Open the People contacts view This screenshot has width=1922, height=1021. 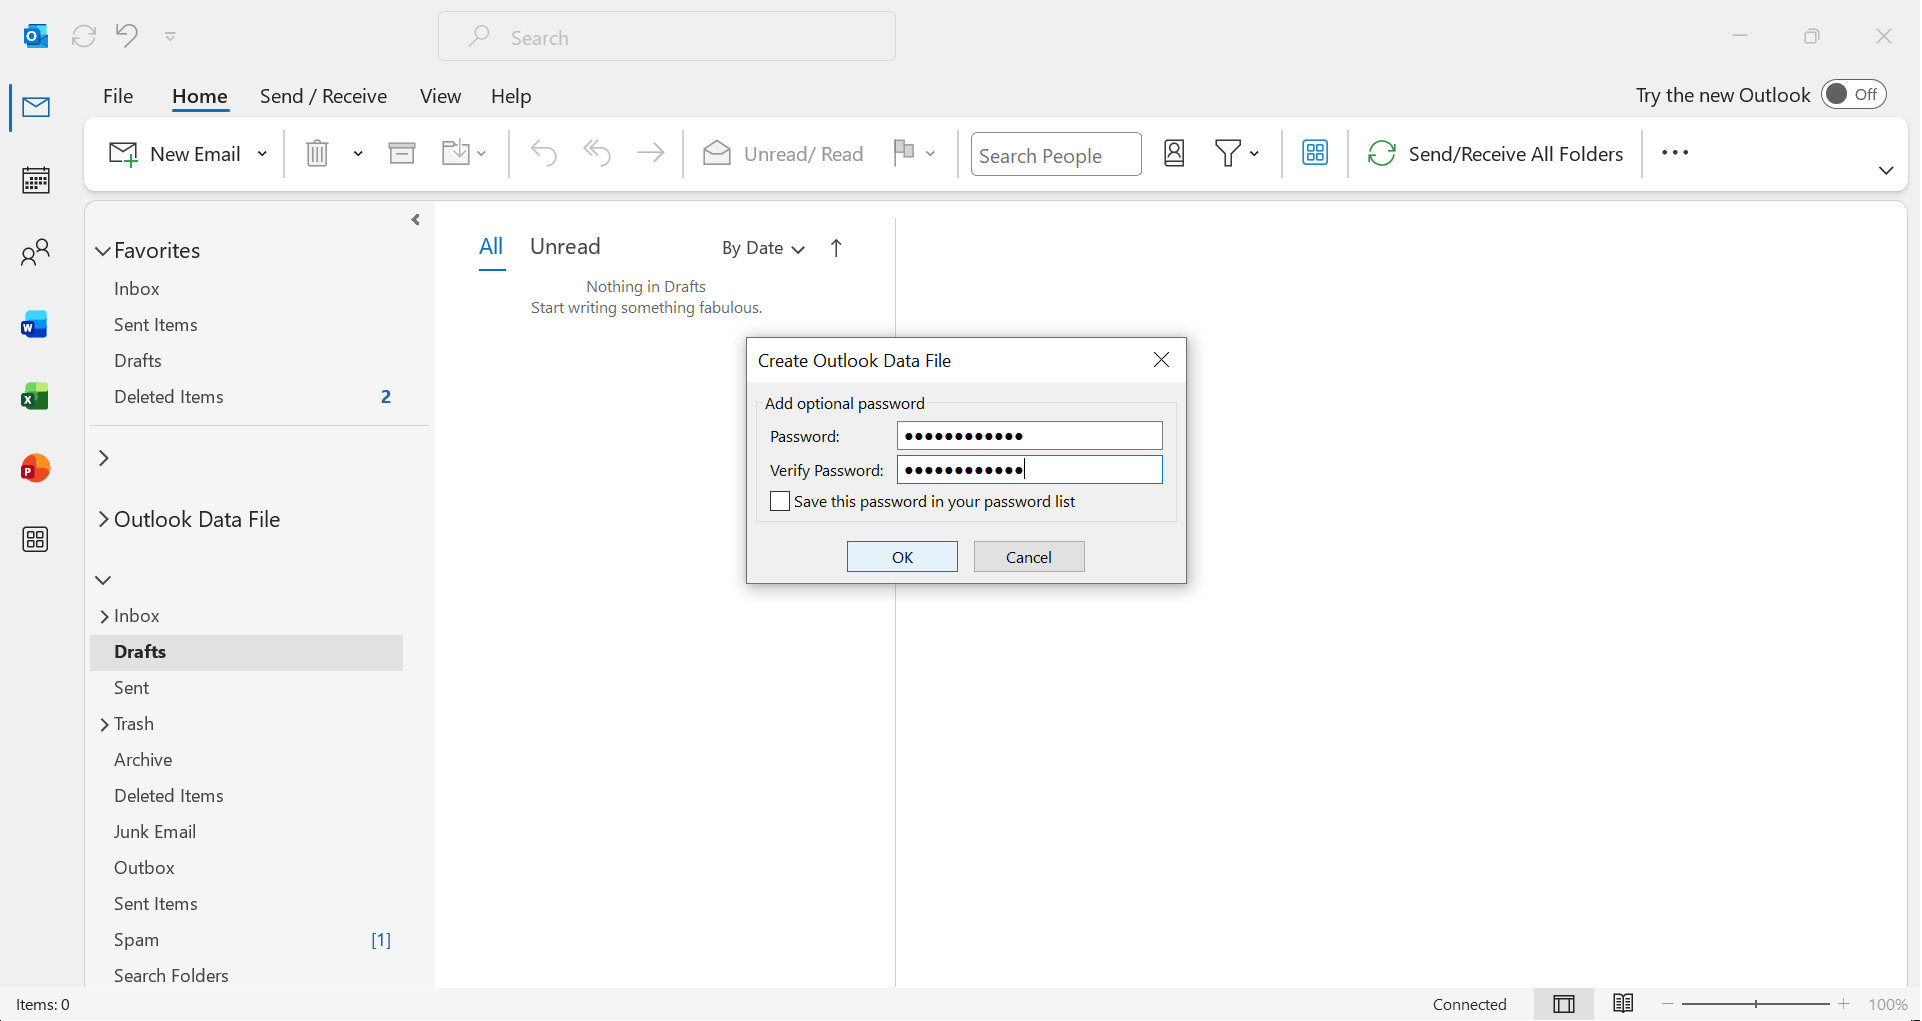(x=36, y=252)
